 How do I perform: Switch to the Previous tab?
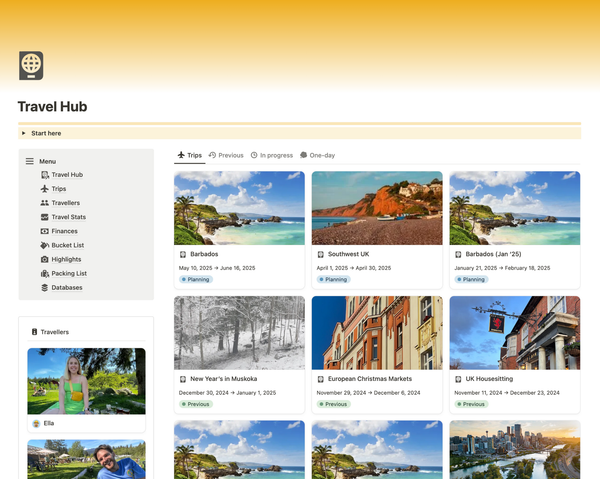tap(226, 155)
